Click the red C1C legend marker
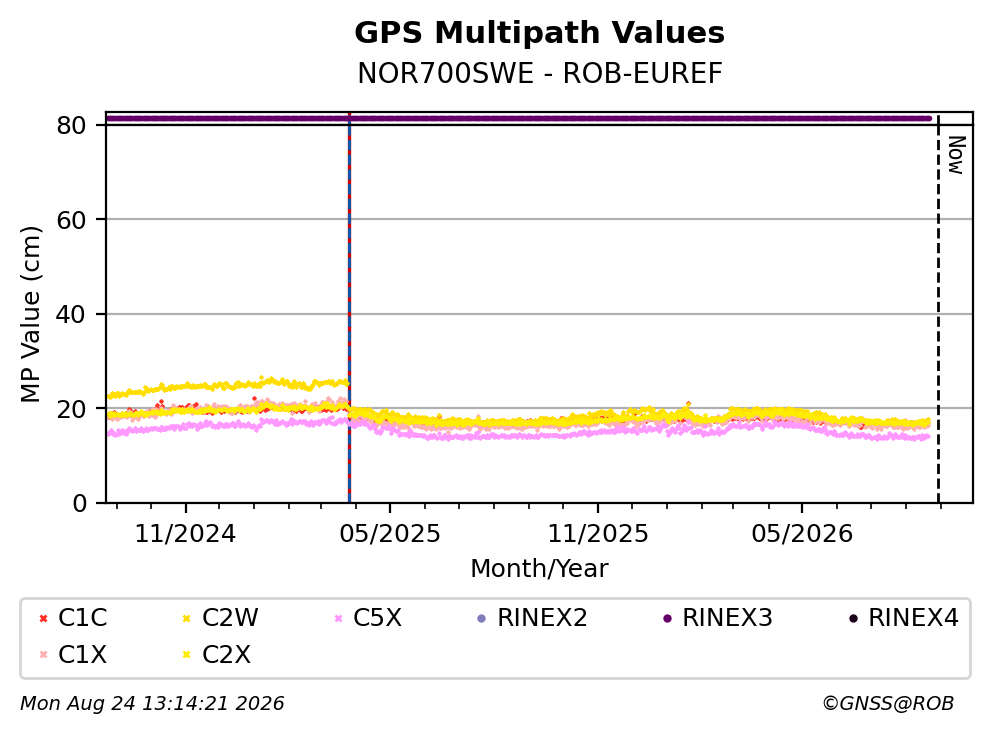 click(44, 618)
